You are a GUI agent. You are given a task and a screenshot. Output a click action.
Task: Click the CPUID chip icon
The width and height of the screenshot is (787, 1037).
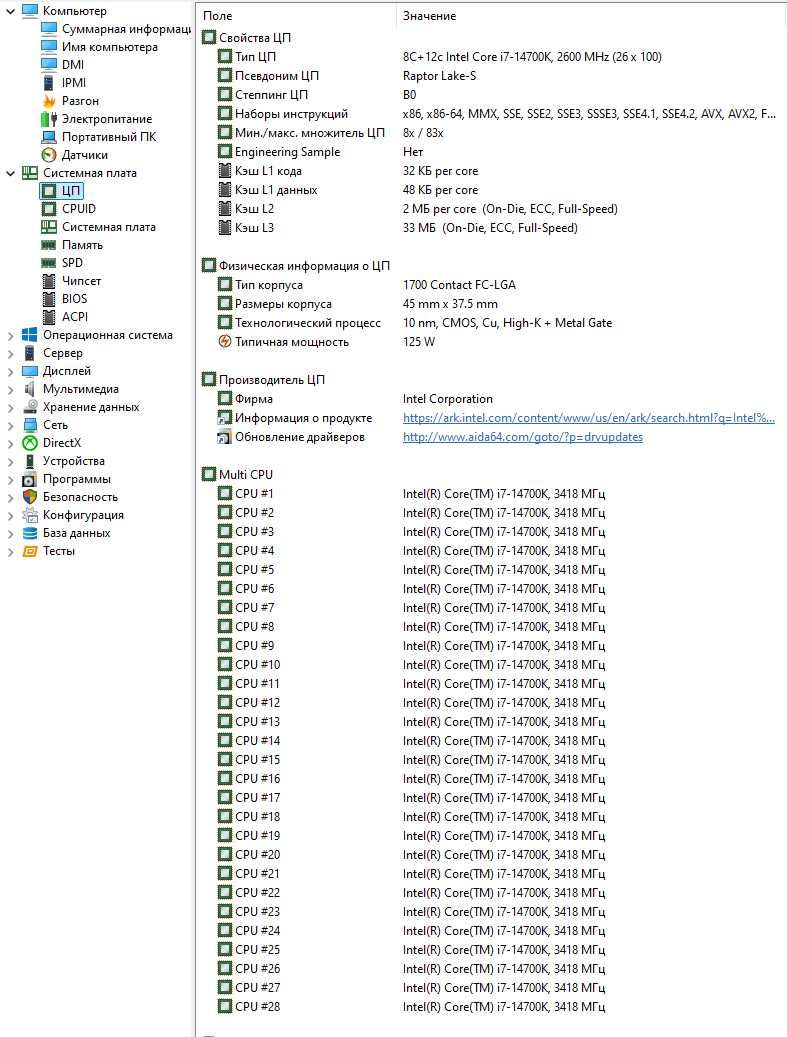click(49, 208)
